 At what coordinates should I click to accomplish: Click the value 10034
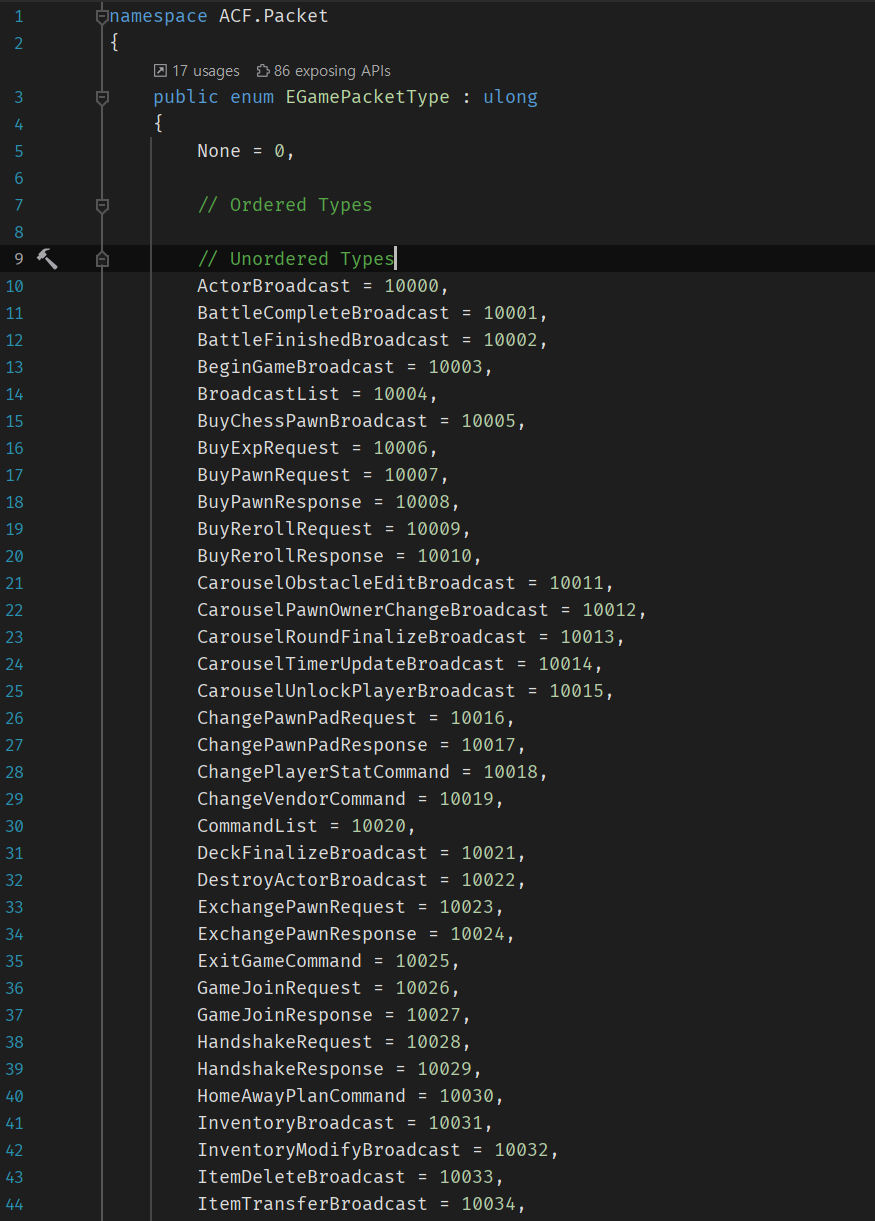(x=488, y=1204)
